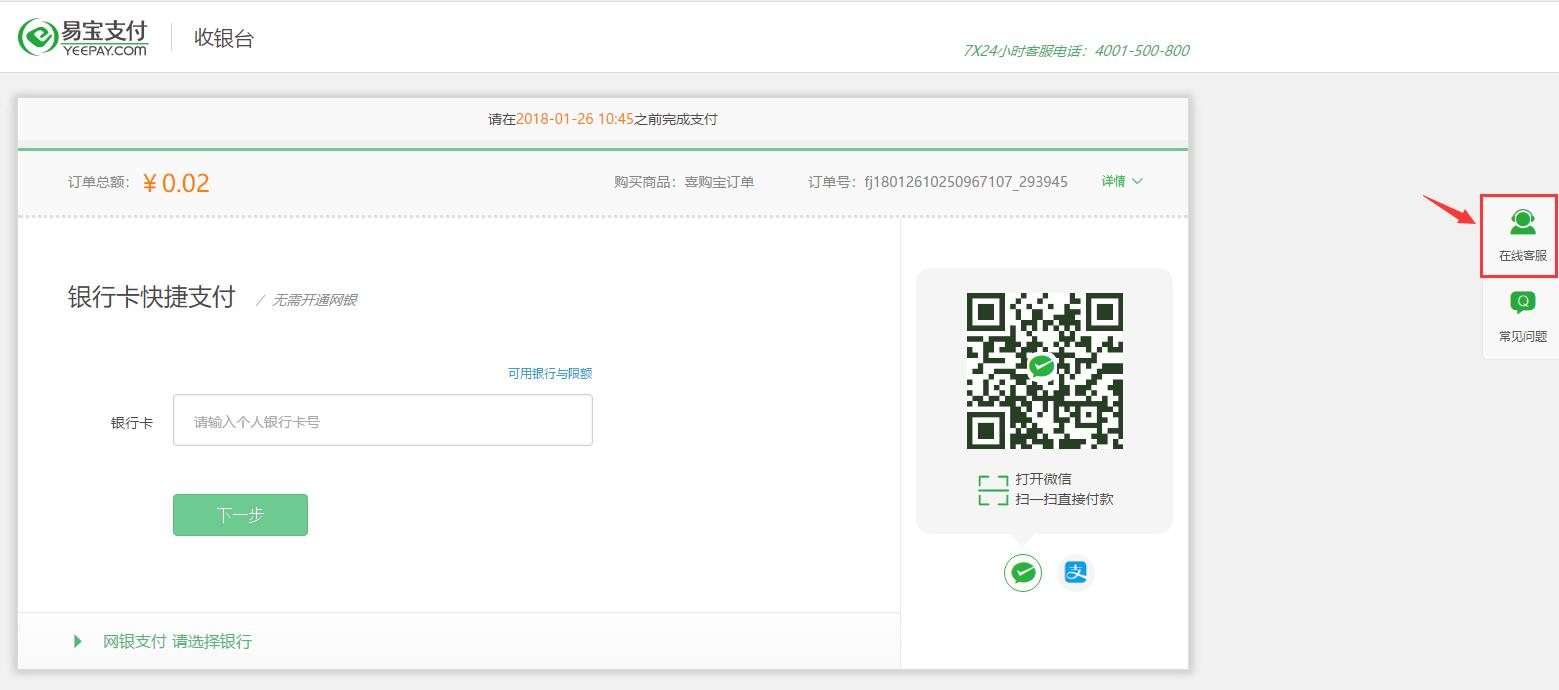This screenshot has width=1559, height=690.
Task: Click the 打开微信 instruction text
Action: pyautogui.click(x=1043, y=479)
